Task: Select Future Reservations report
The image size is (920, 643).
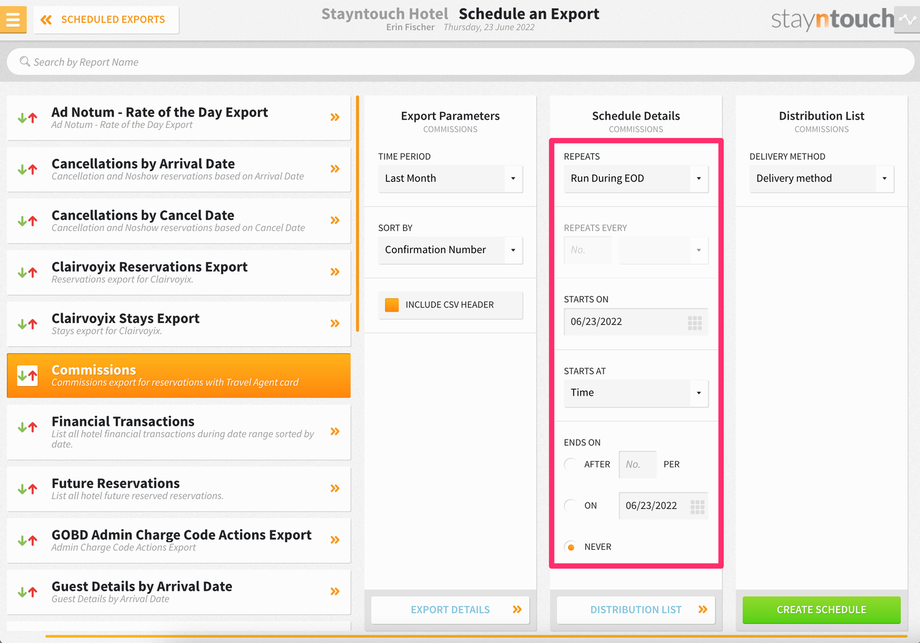Action: [x=178, y=488]
